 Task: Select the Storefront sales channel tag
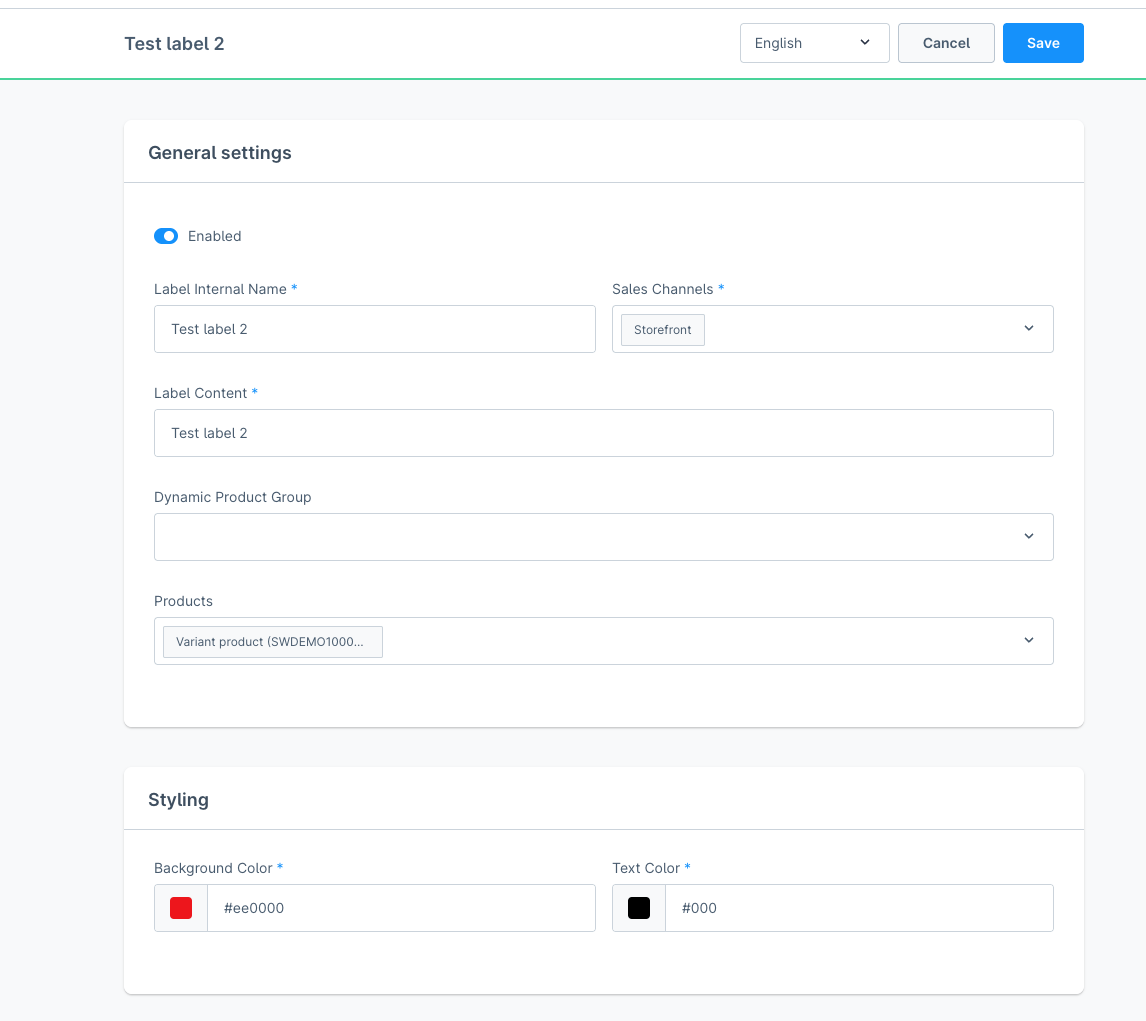pyautogui.click(x=662, y=330)
